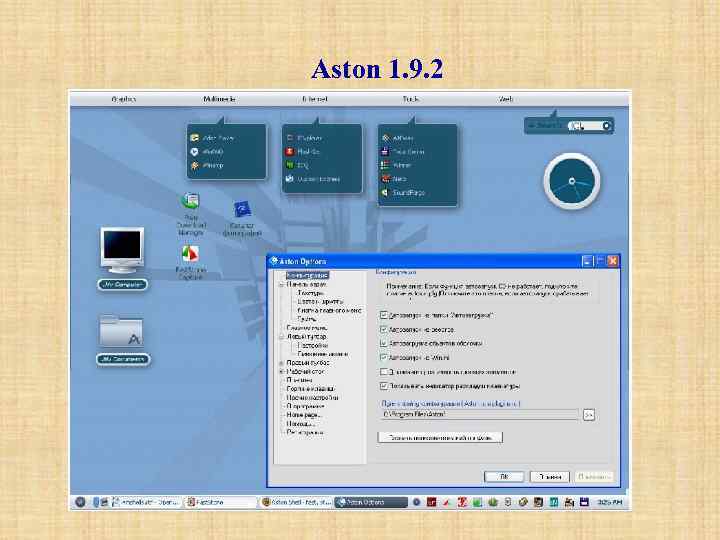Screen dimensions: 720x540
Task: Launch middle entry in Multimedia popup
Action: (x=207, y=152)
